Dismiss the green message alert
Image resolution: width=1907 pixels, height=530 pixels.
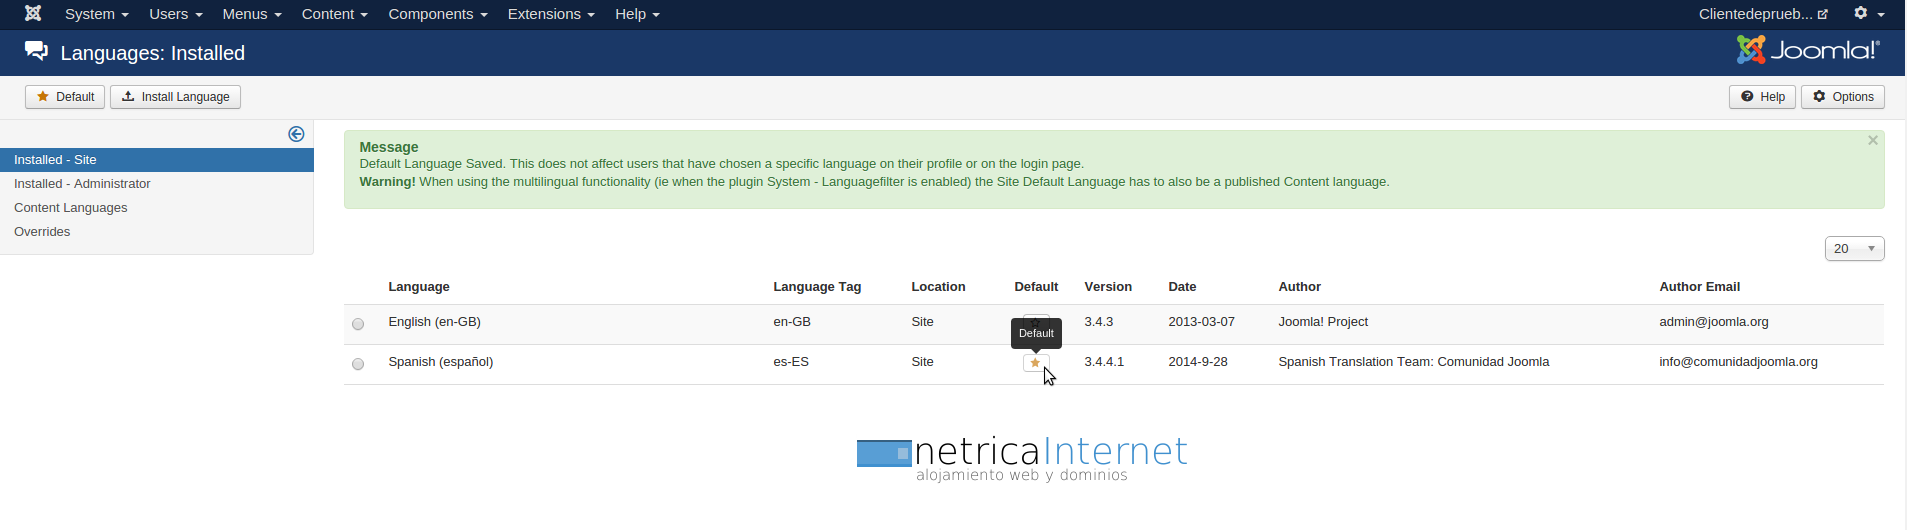pyautogui.click(x=1872, y=141)
